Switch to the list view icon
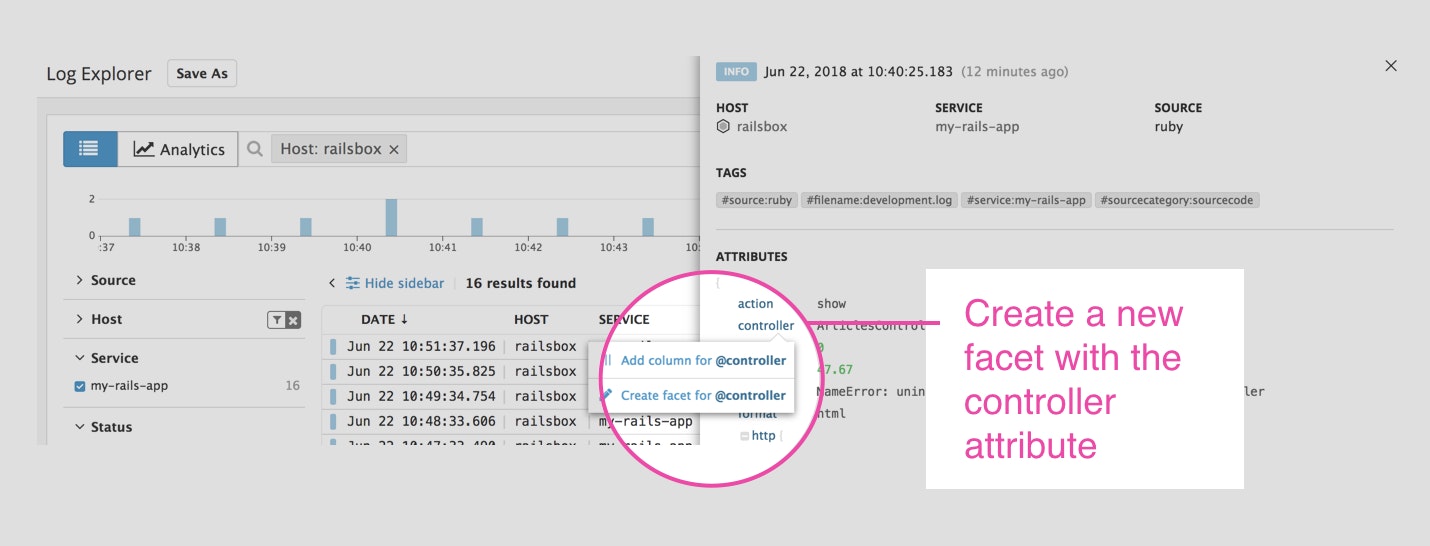Image resolution: width=1430 pixels, height=546 pixels. pos(90,149)
